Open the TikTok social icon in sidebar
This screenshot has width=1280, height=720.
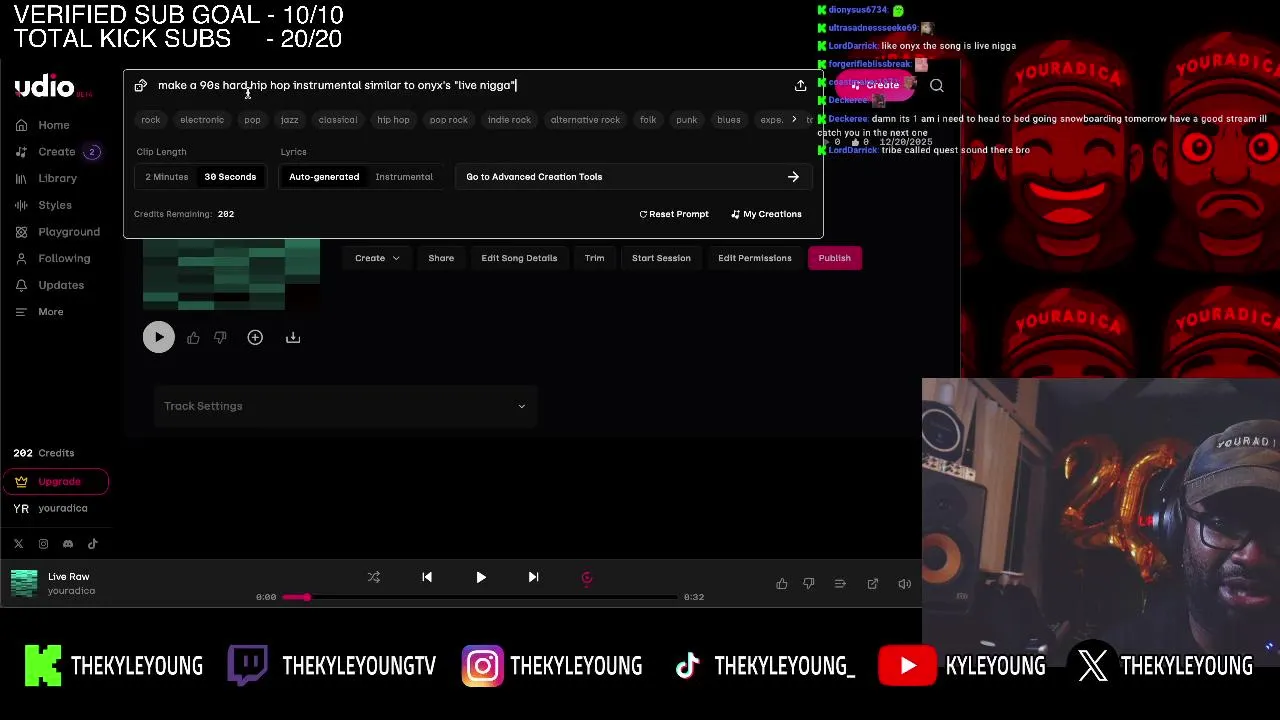pyautogui.click(x=93, y=544)
